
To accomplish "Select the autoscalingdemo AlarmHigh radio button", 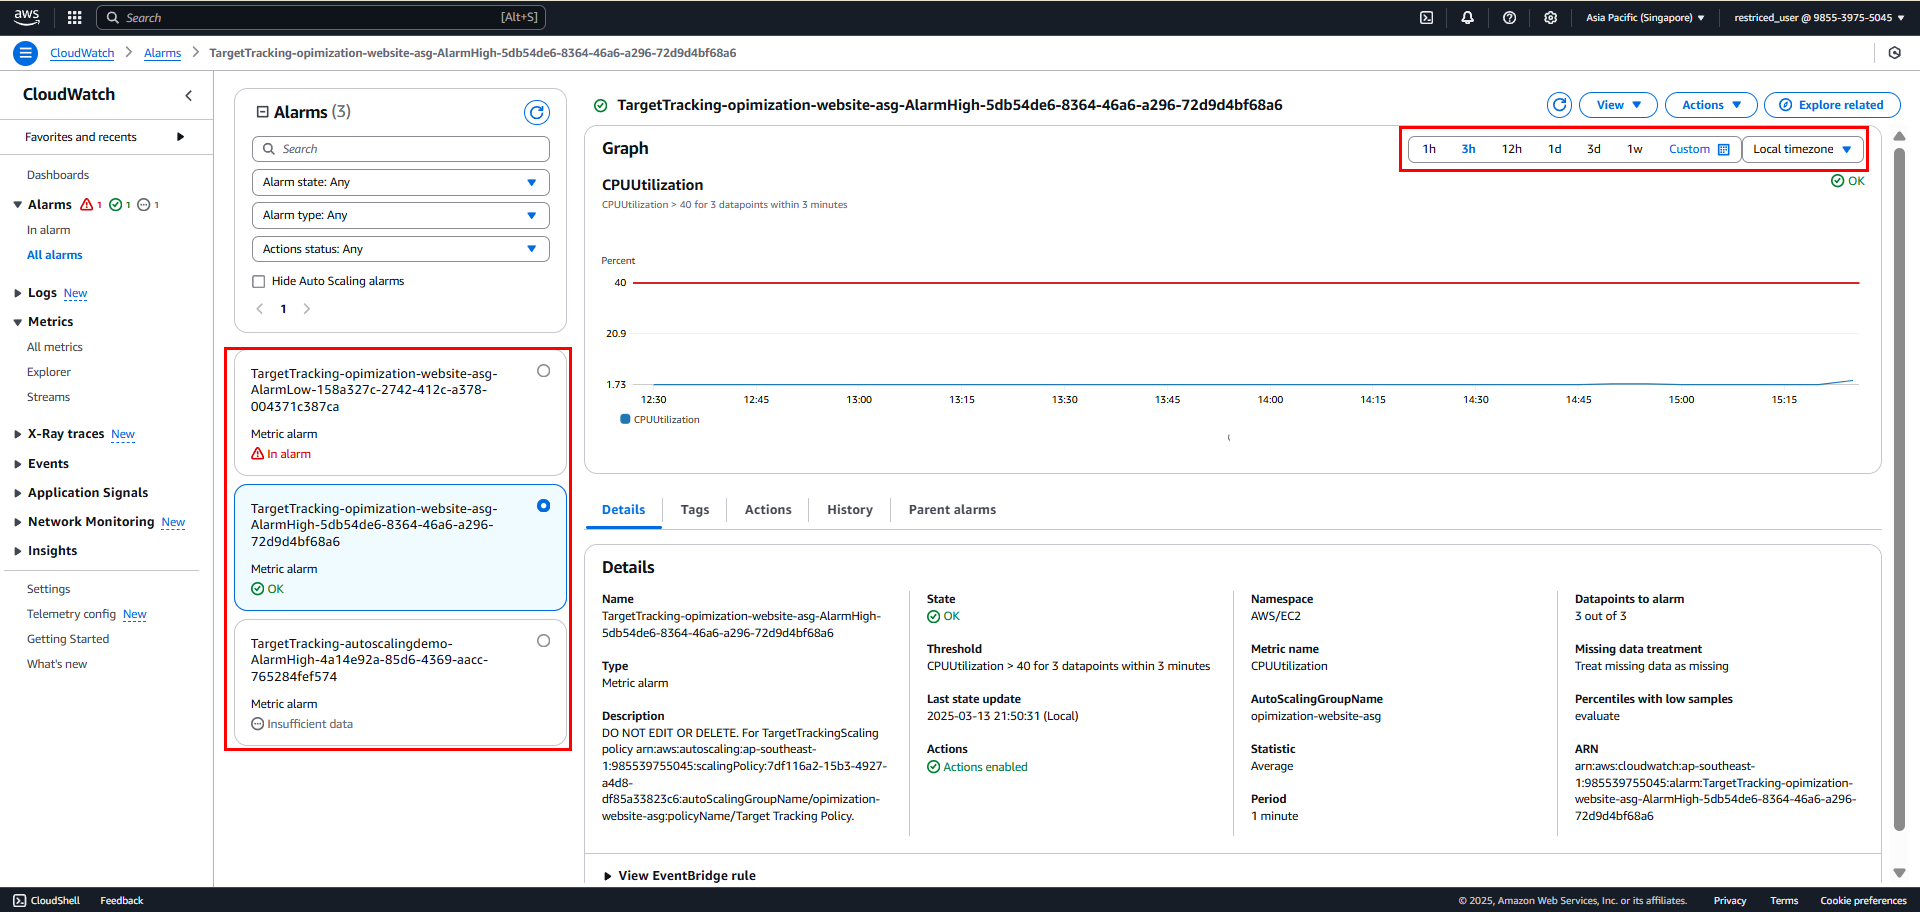I will (x=544, y=641).
